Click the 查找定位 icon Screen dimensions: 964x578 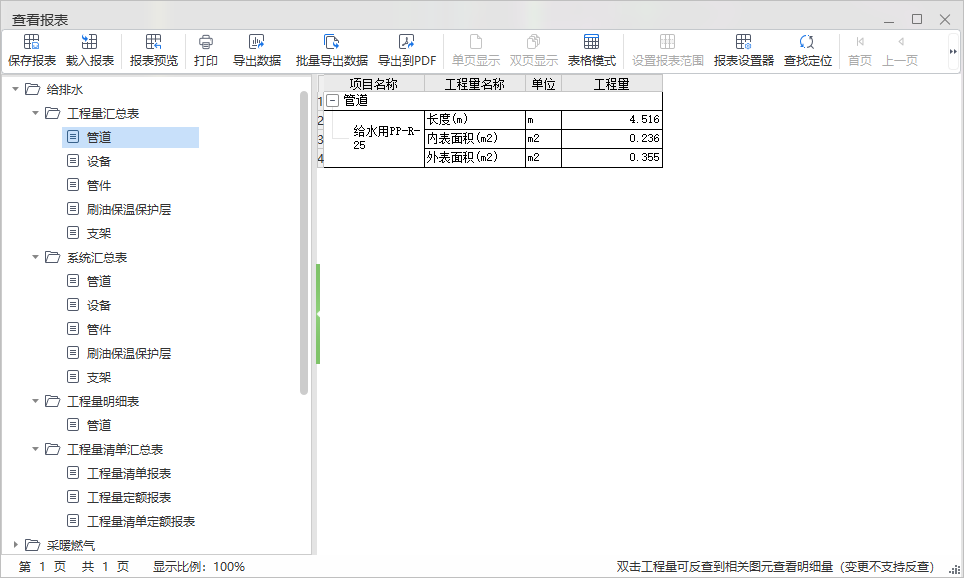(807, 42)
